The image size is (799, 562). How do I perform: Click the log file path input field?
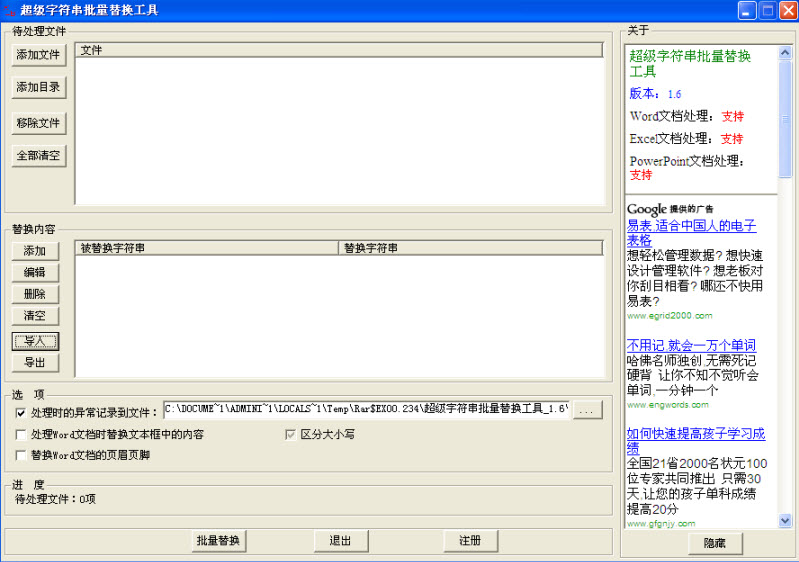coord(366,409)
